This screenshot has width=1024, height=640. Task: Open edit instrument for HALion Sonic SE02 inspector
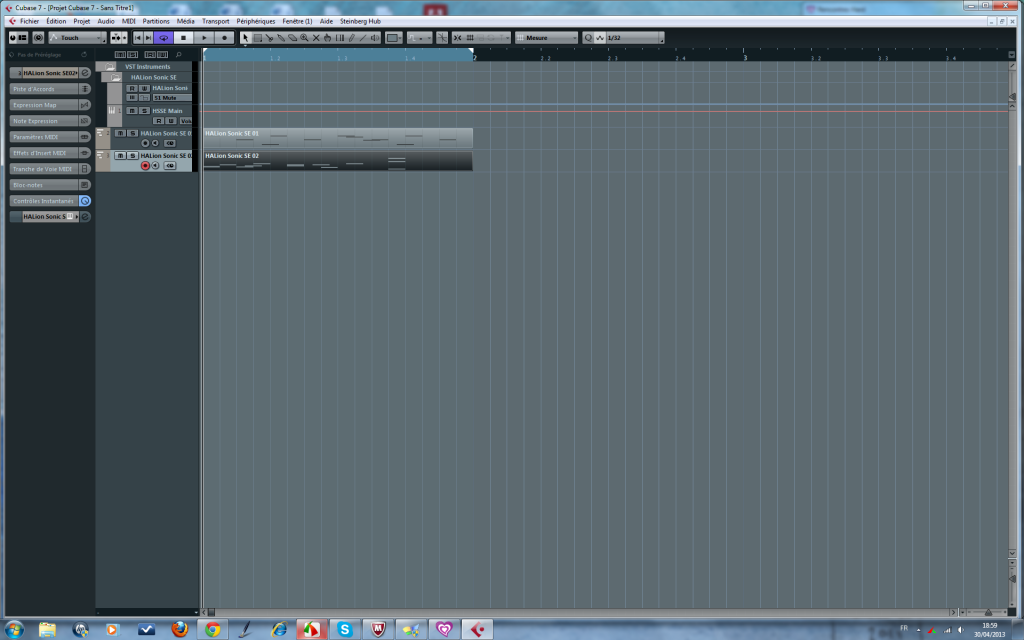(x=85, y=72)
